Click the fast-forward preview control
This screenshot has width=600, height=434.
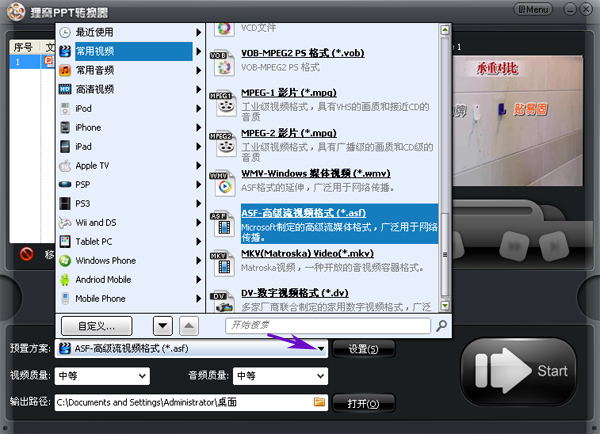point(515,247)
